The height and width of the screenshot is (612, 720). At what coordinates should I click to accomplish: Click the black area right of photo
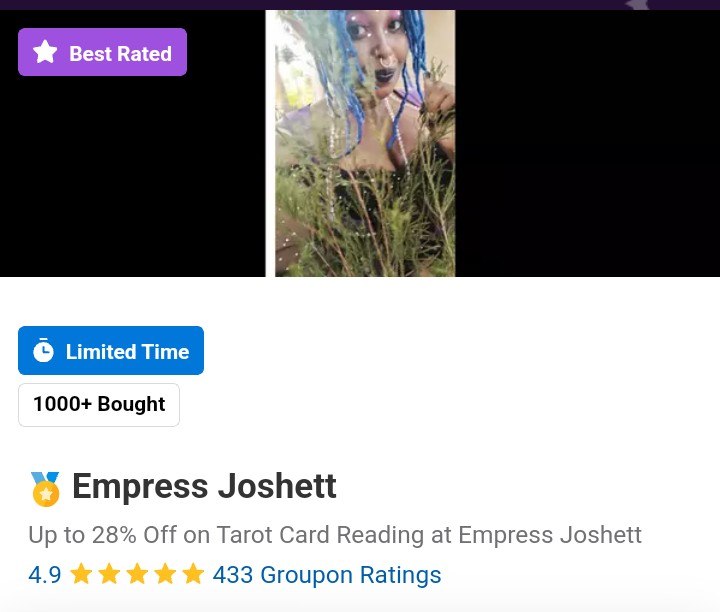[x=588, y=143]
